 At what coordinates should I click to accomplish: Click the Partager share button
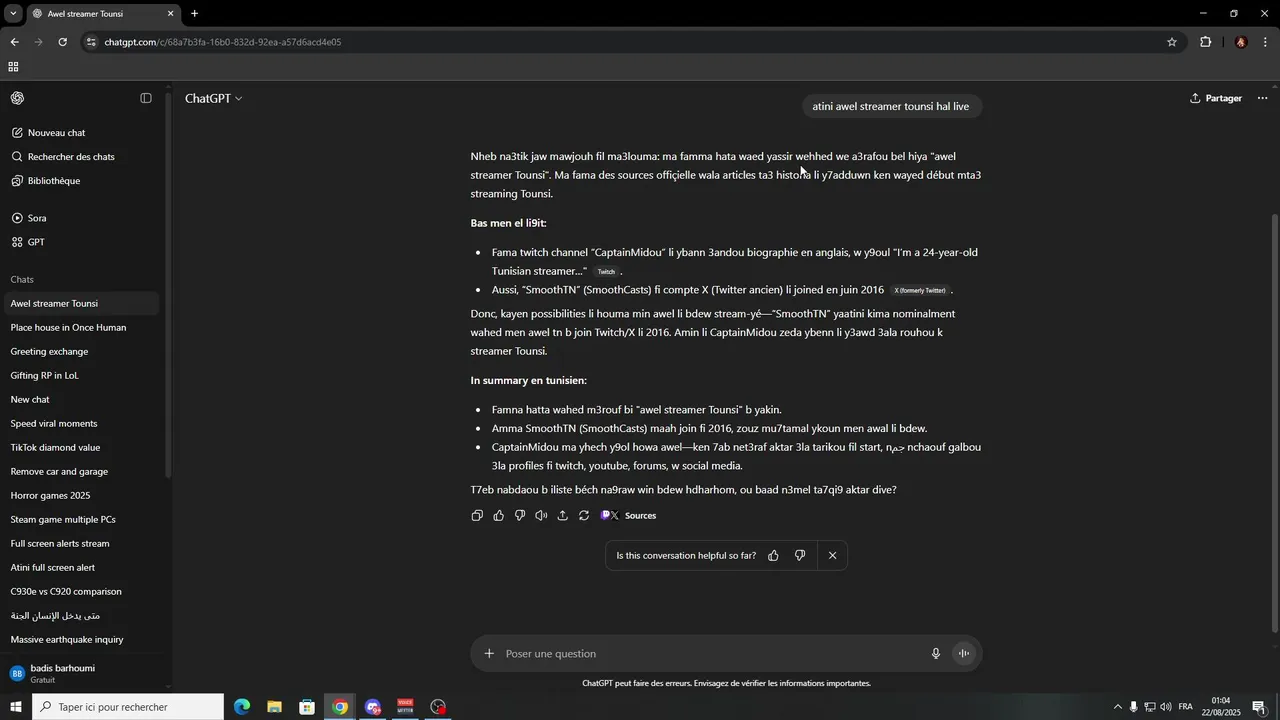[x=1216, y=98]
